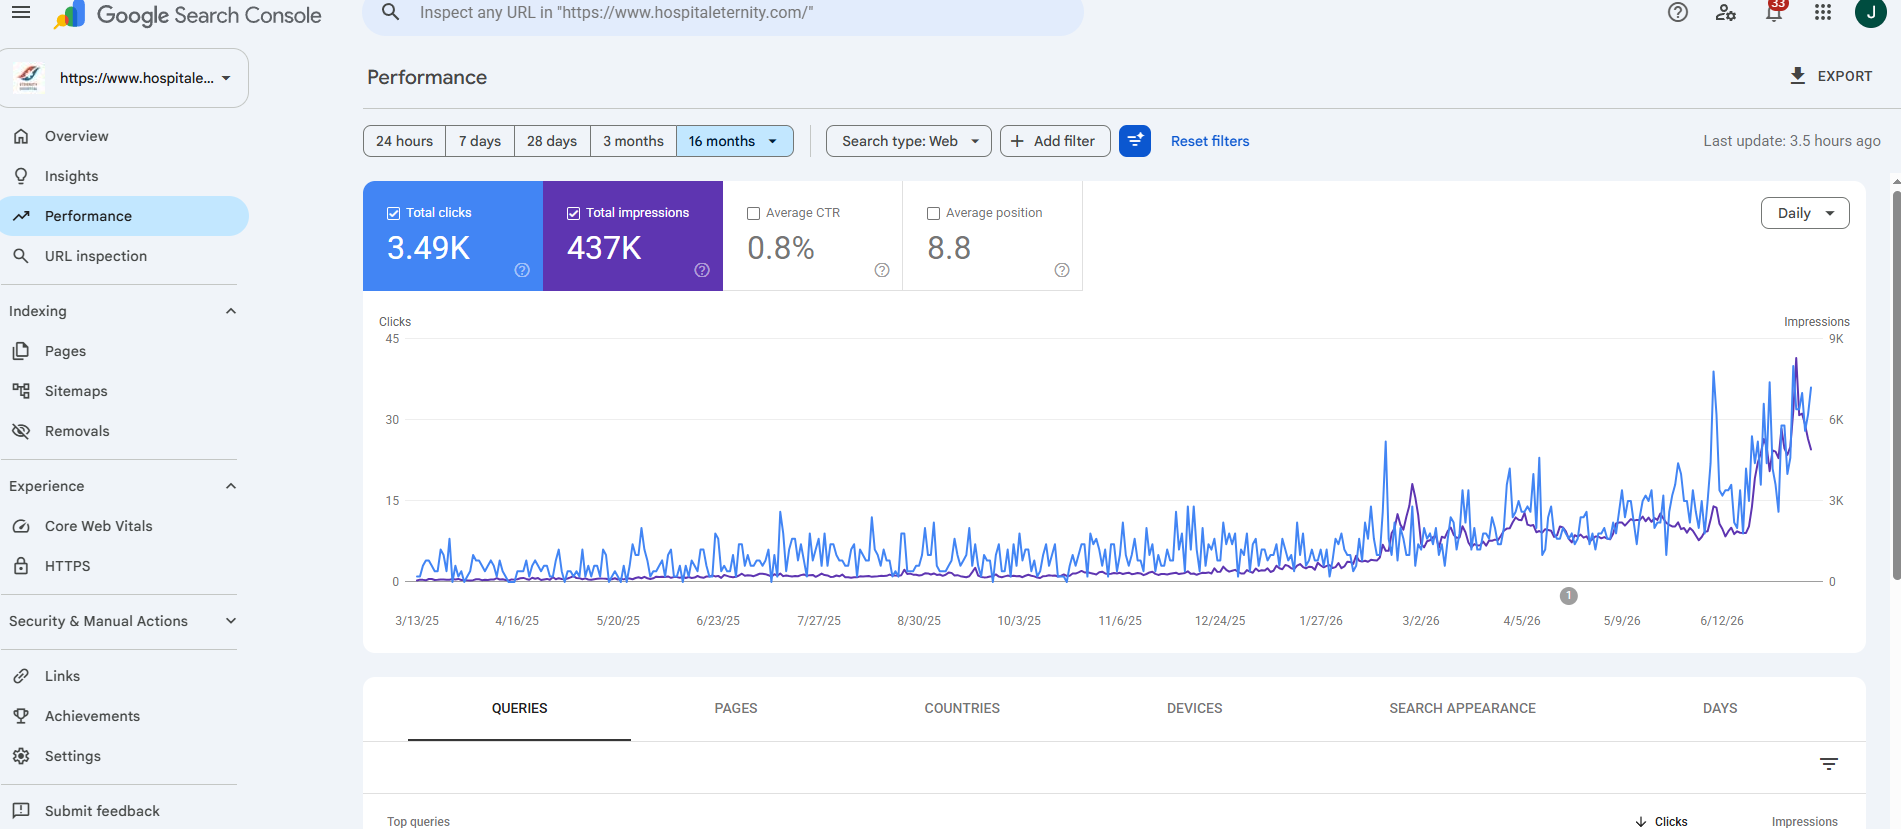Open the hamburger main menu
This screenshot has height=829, width=1901.
coord(21,12)
